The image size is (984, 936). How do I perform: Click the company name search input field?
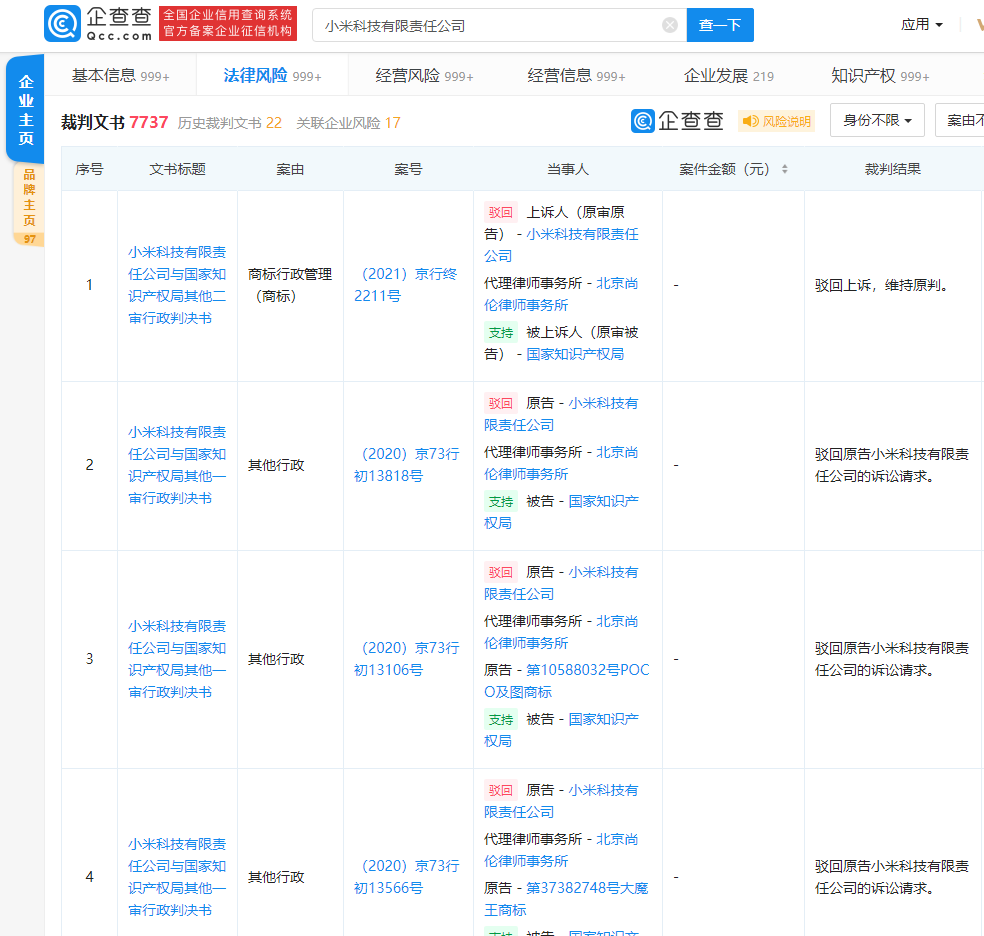[490, 25]
